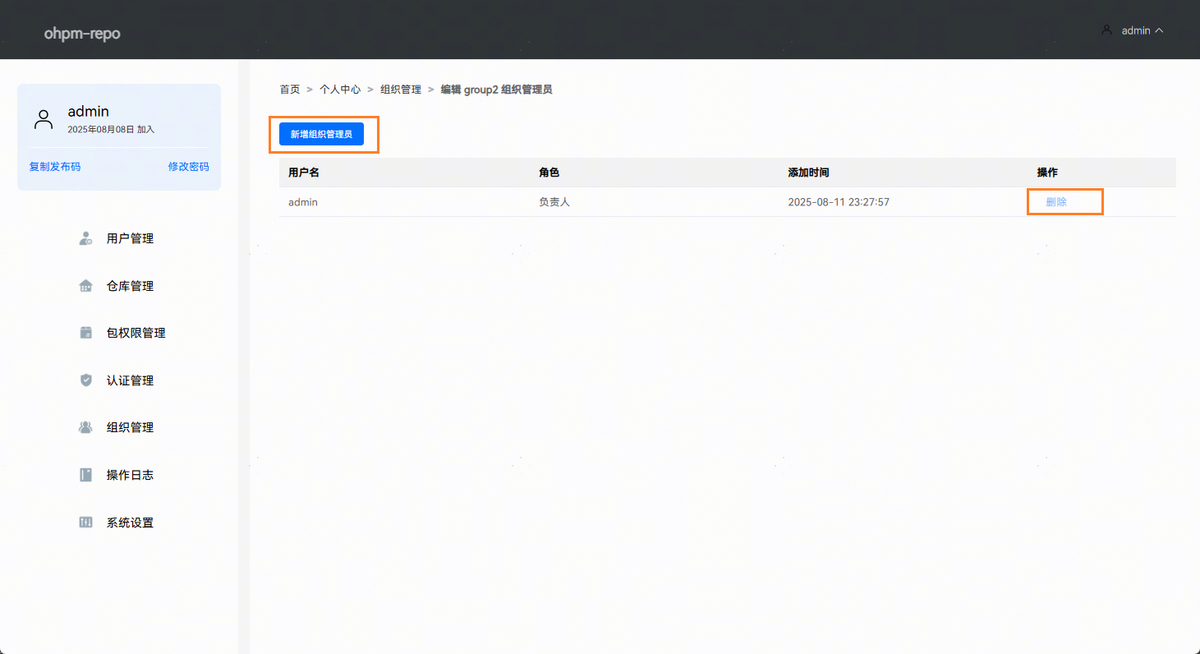Add a new organization admin
1200x654 pixels.
pyautogui.click(x=321, y=134)
